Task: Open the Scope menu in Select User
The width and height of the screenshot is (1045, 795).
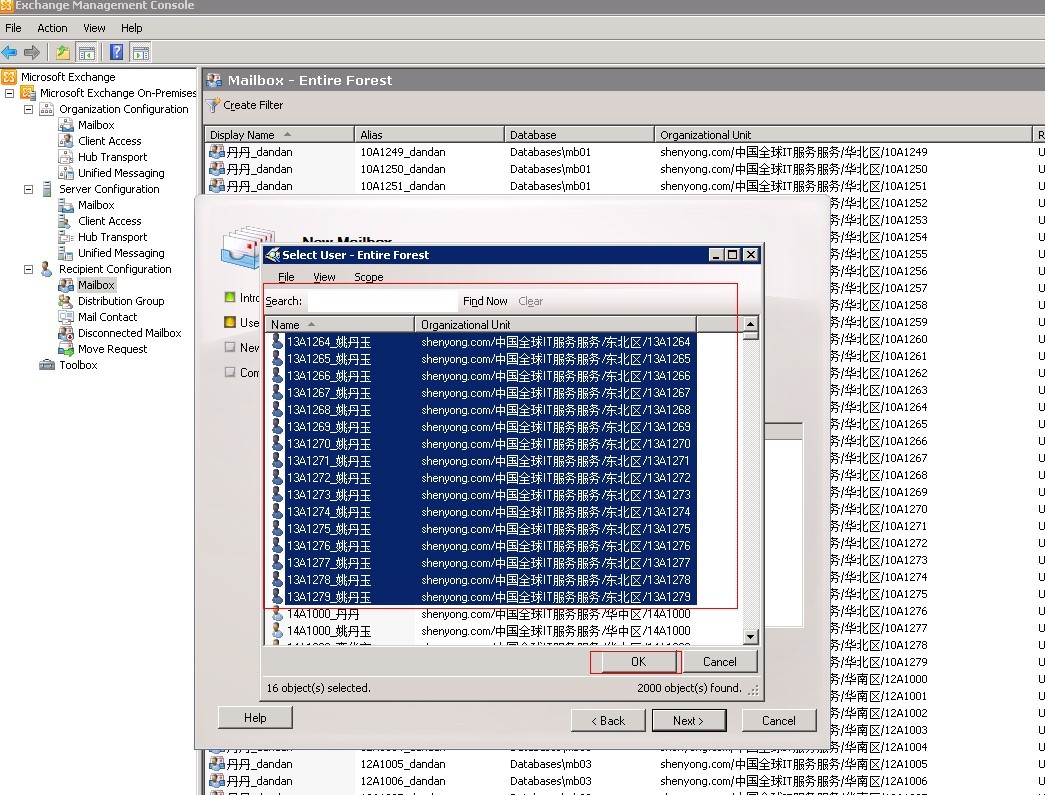Action: click(x=369, y=277)
